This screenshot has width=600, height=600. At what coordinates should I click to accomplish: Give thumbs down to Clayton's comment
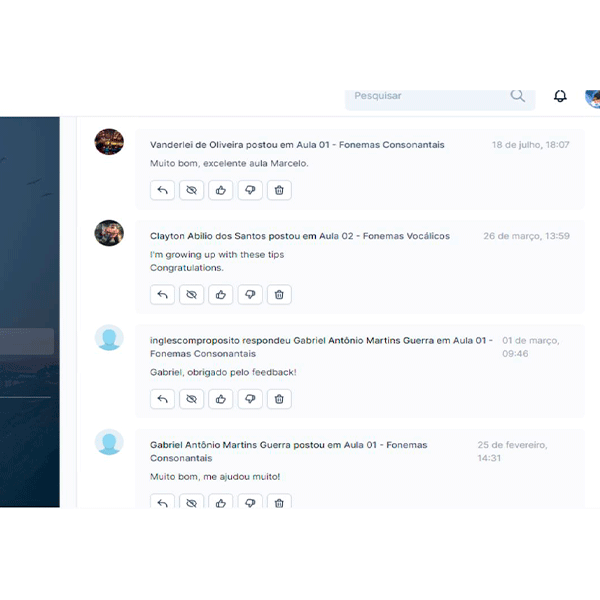click(x=250, y=295)
